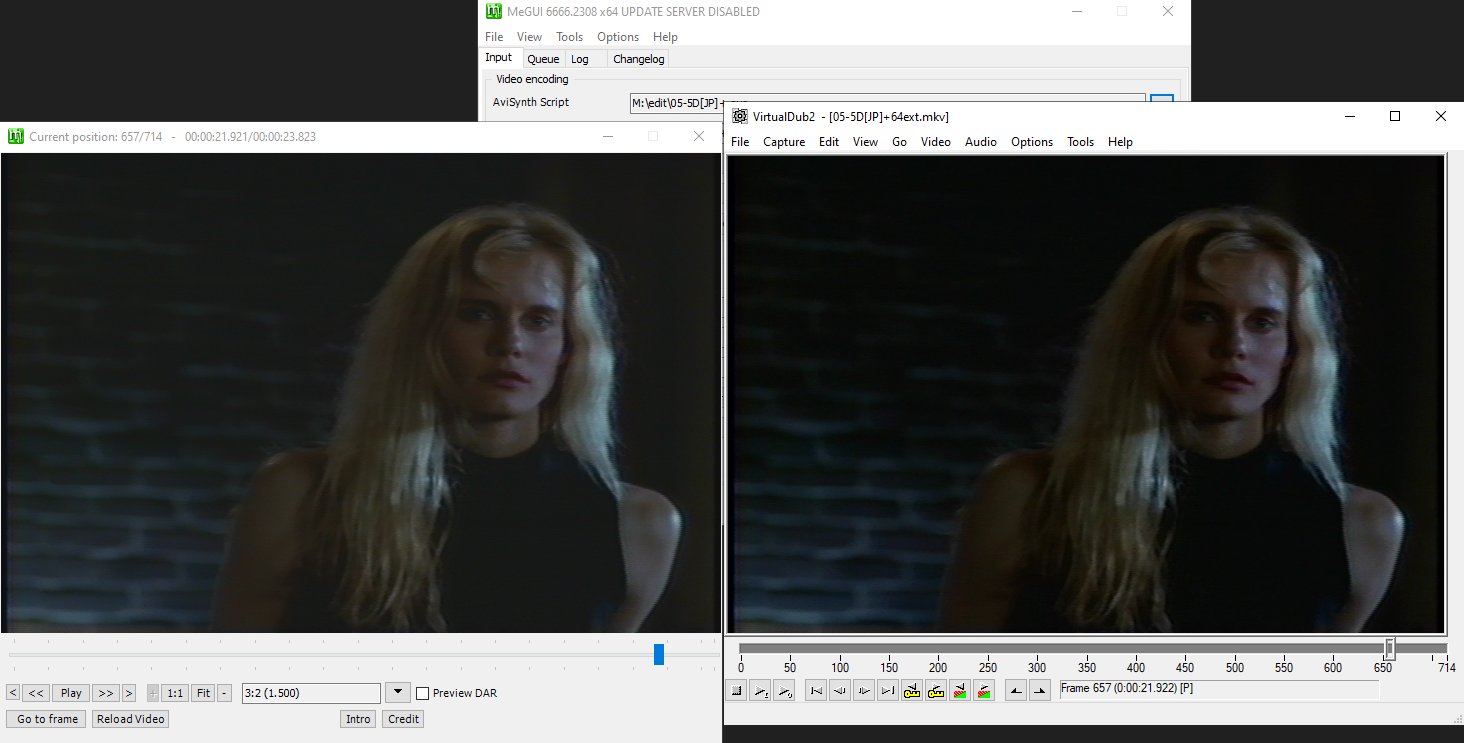Click the 'Frame 657 (0:00:21.922) [P]' status field

click(x=1219, y=690)
